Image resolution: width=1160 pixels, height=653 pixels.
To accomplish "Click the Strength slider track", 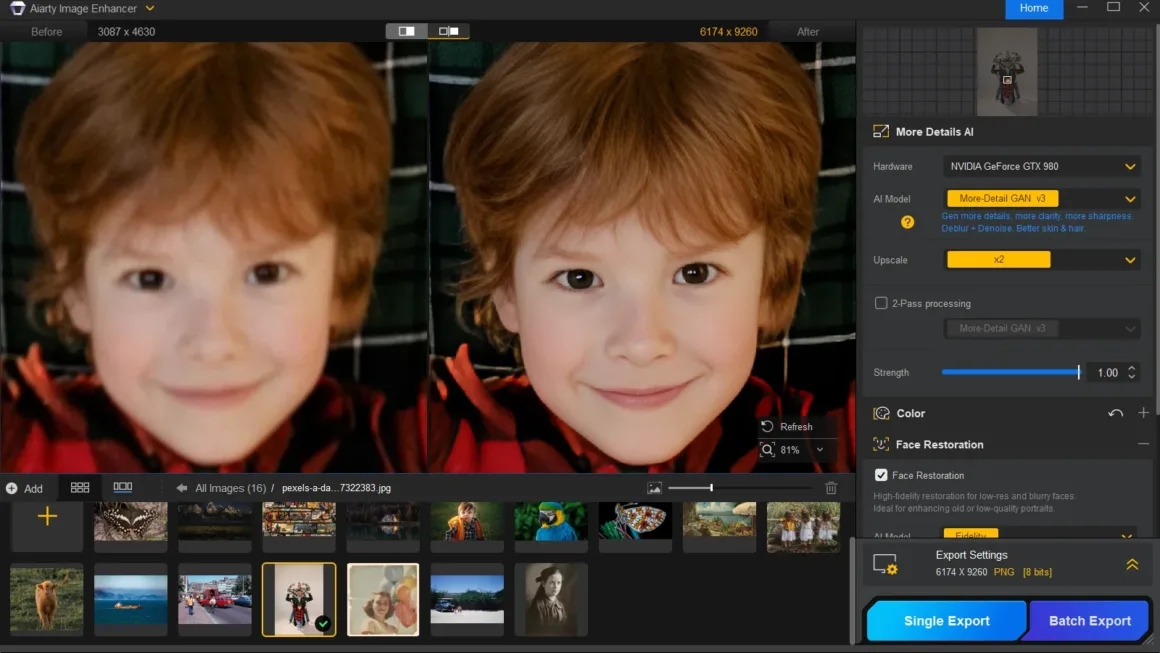I will click(x=1010, y=372).
